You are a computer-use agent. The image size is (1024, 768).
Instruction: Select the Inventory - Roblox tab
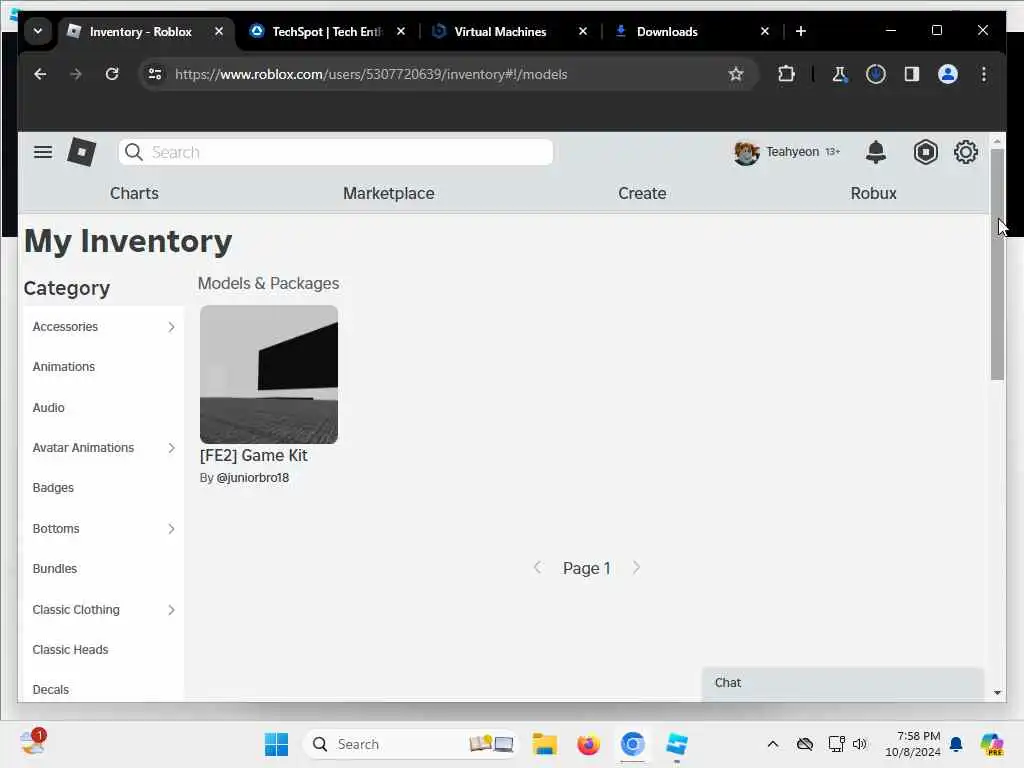coord(140,31)
